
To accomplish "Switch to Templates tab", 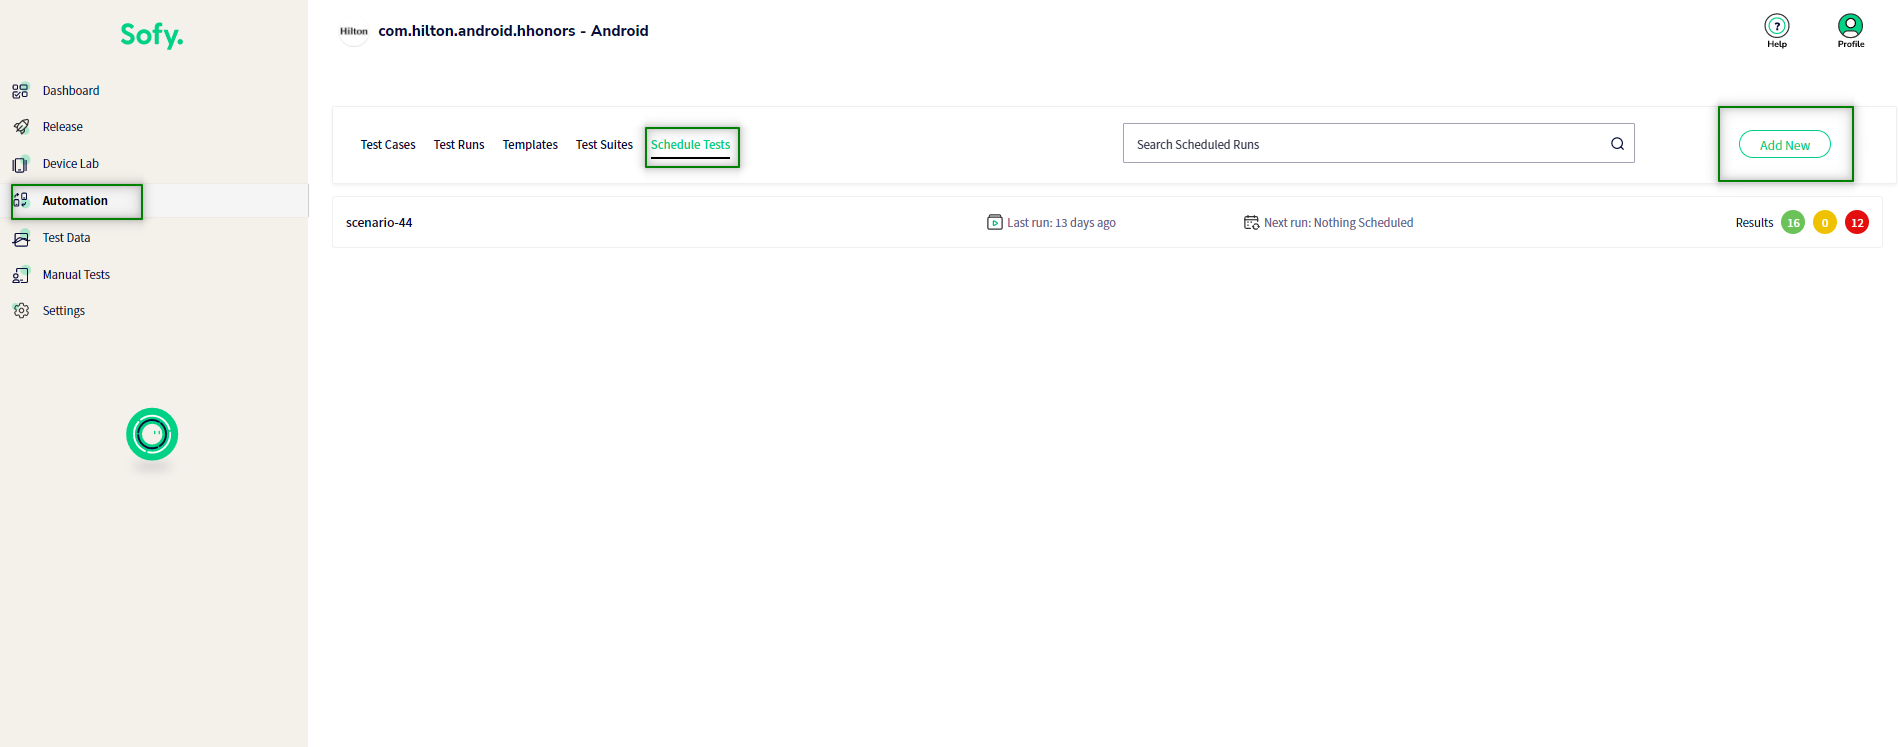I will tap(530, 145).
